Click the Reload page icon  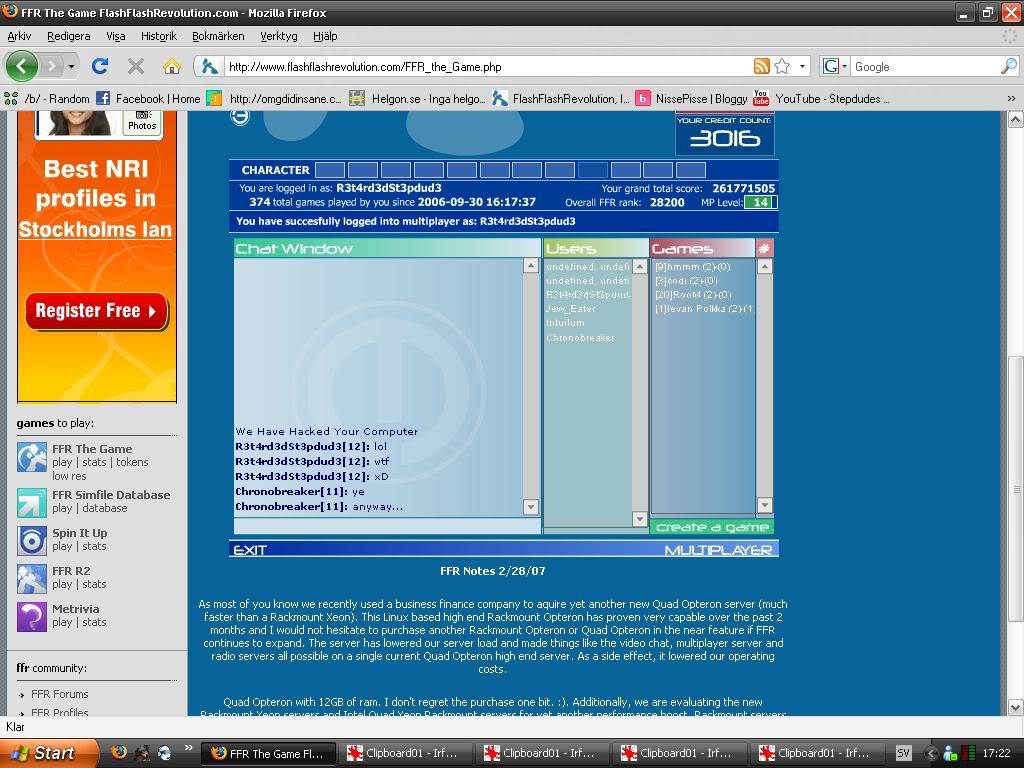click(100, 66)
